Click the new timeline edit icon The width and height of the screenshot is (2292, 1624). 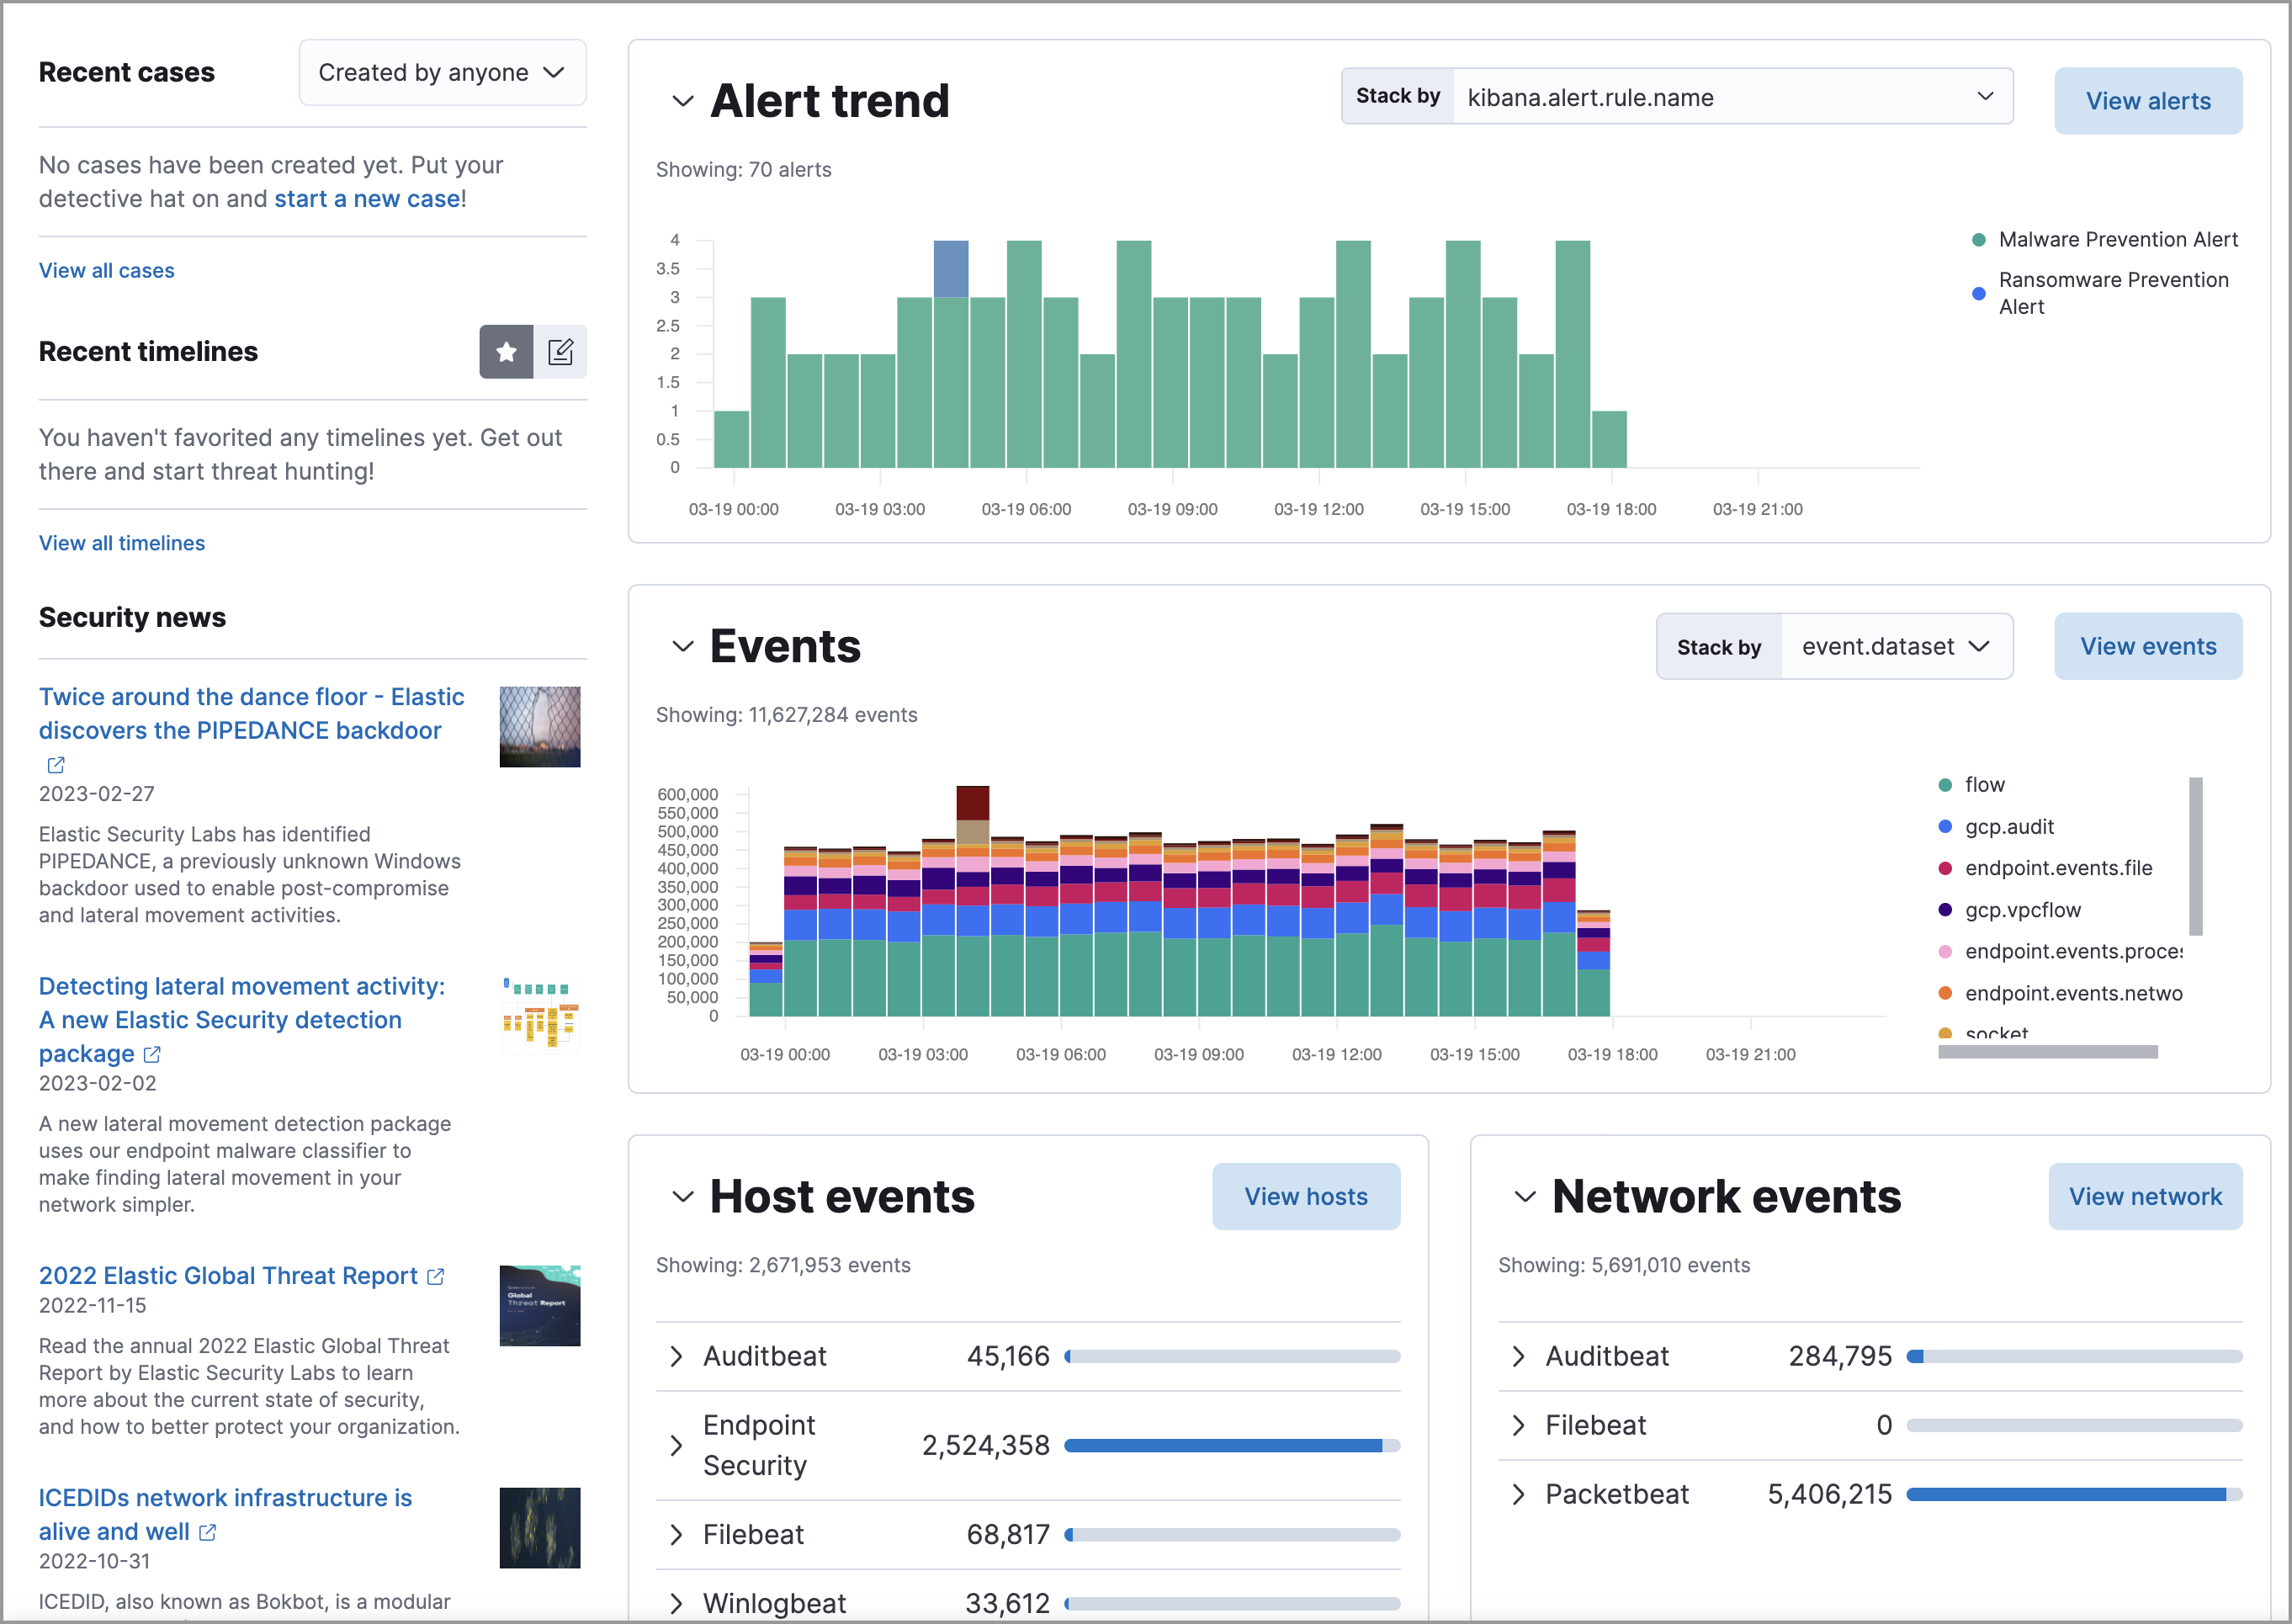[x=559, y=350]
